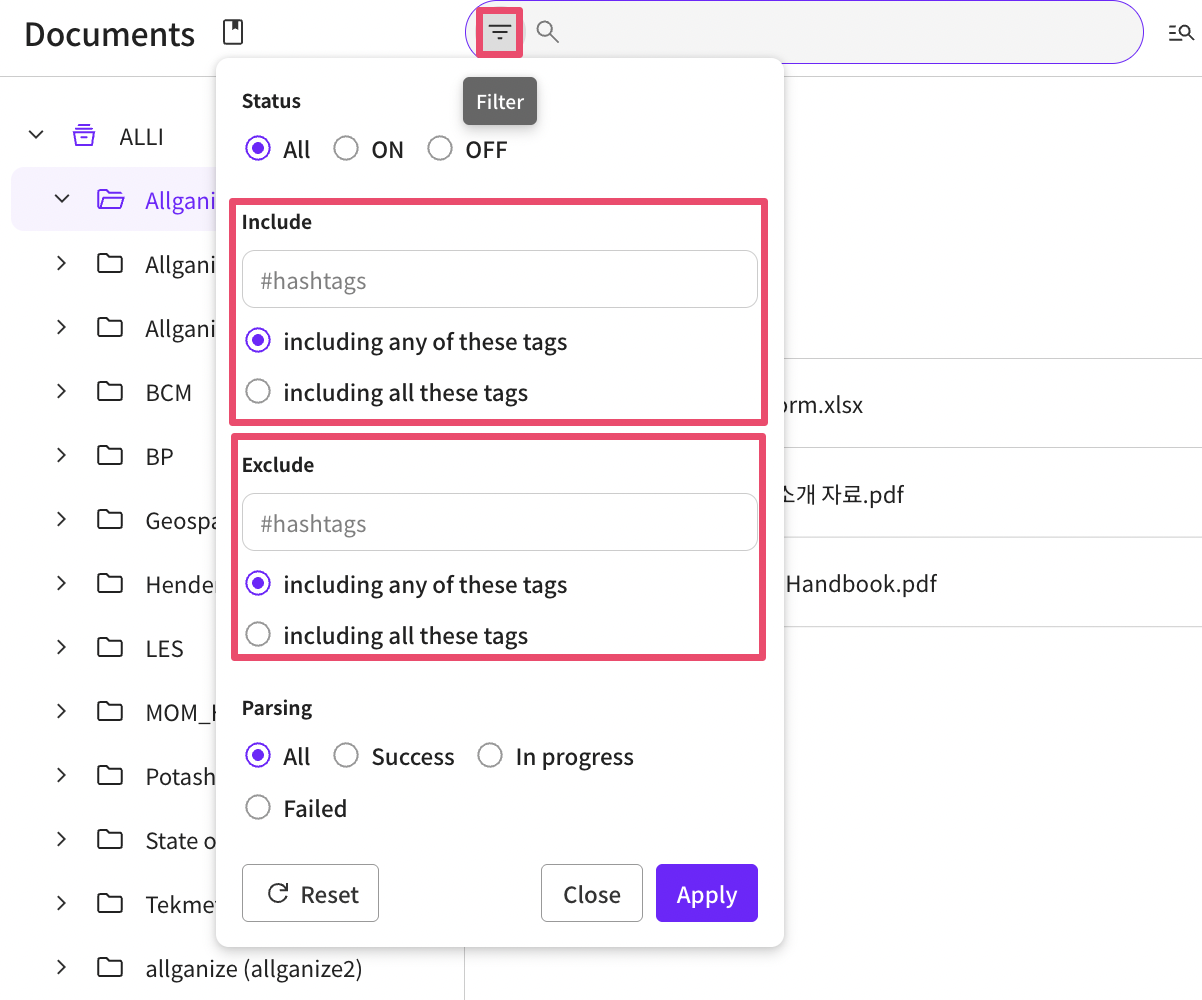Click the BP folder icon
The width and height of the screenshot is (1202, 1000).
click(x=110, y=456)
